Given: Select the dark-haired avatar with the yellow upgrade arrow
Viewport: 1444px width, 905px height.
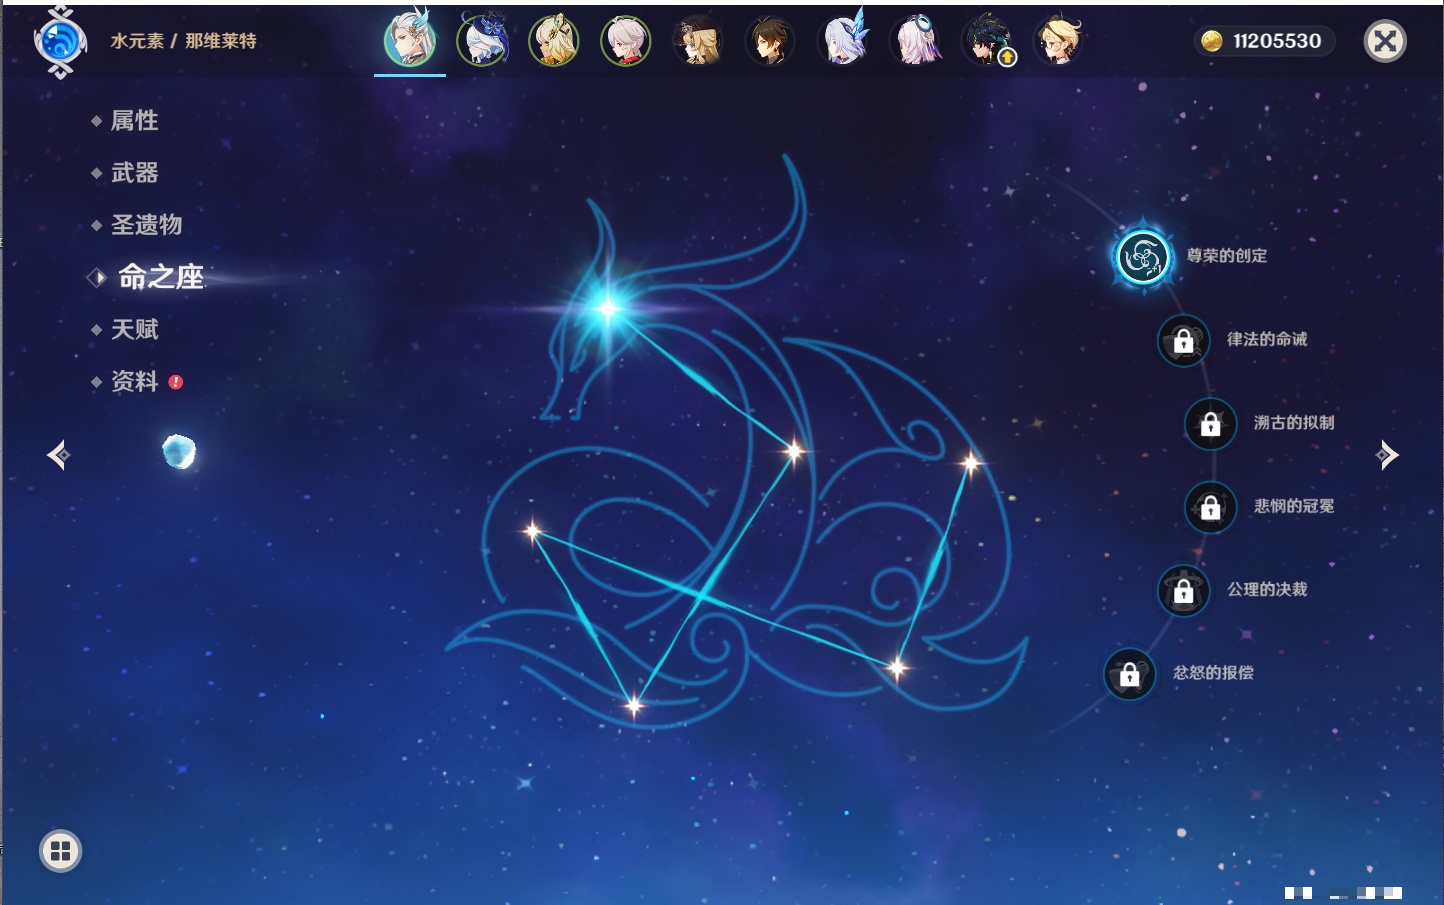Looking at the screenshot, I should (x=986, y=41).
